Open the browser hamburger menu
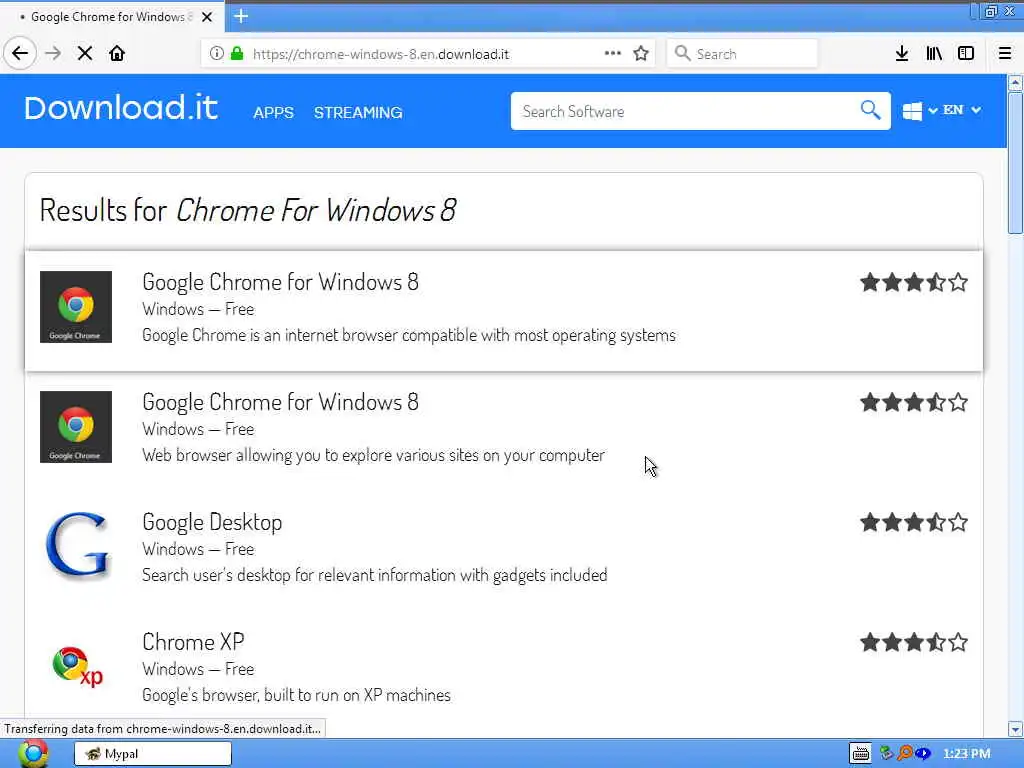Image resolution: width=1024 pixels, height=768 pixels. coord(1005,54)
